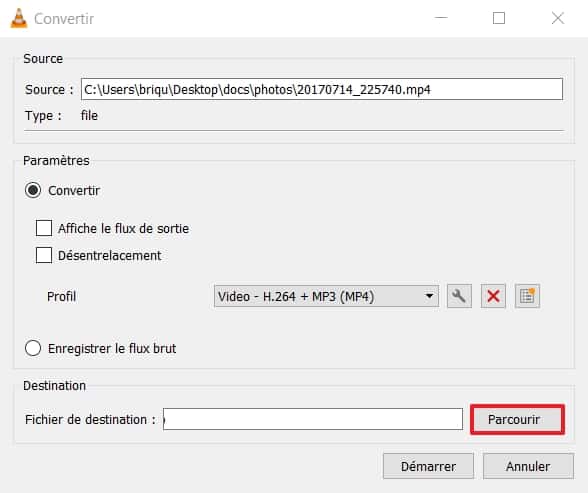Image resolution: width=588 pixels, height=493 pixels.
Task: Open the Profil dropdown list
Action: (x=326, y=296)
